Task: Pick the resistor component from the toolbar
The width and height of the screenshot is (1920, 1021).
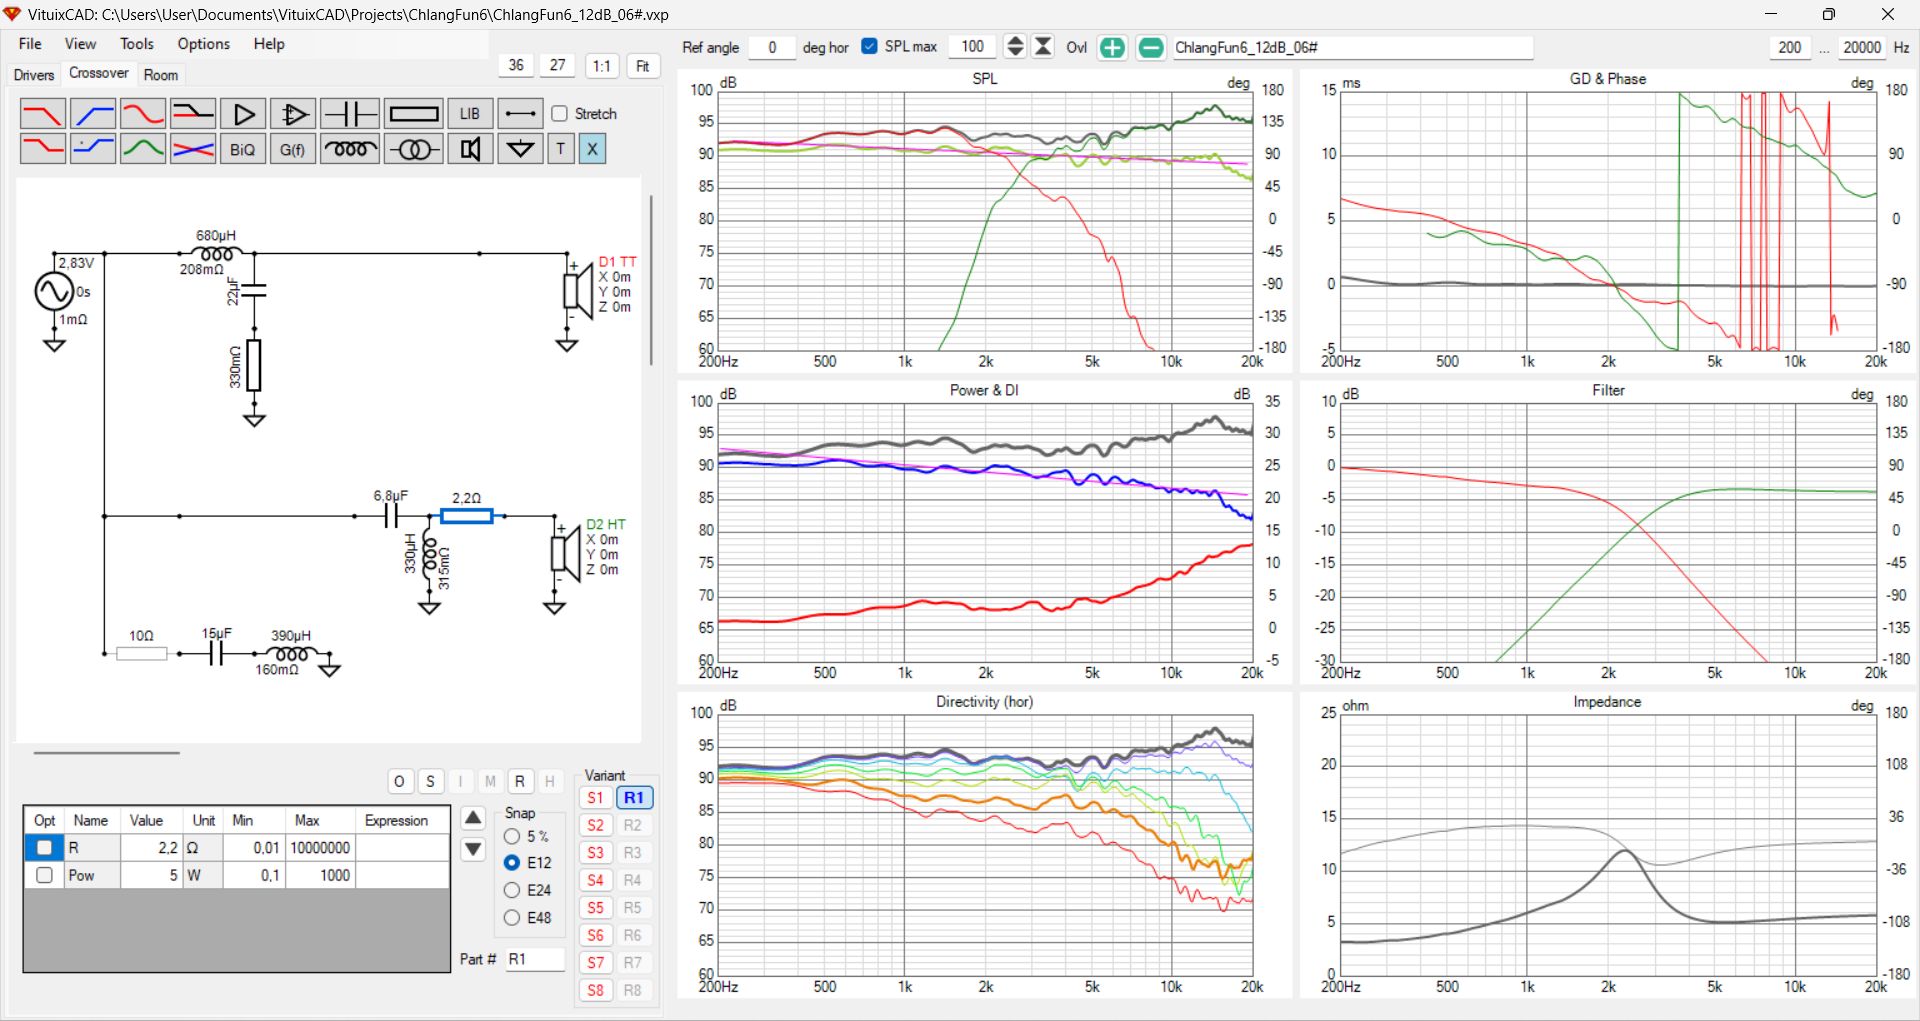Action: (414, 114)
